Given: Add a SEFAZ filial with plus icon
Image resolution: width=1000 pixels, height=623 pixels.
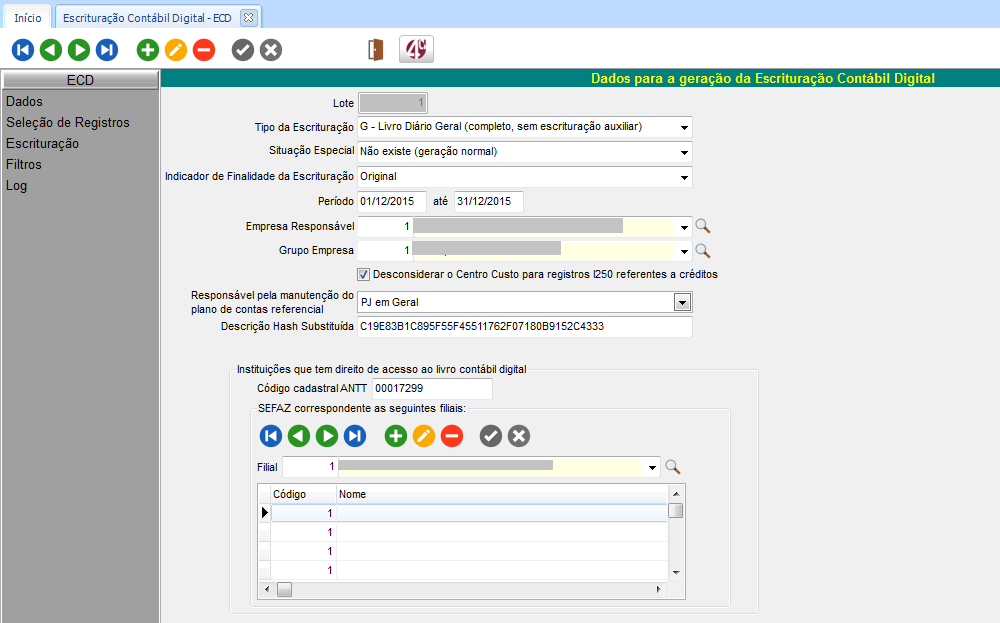Looking at the screenshot, I should [x=396, y=436].
